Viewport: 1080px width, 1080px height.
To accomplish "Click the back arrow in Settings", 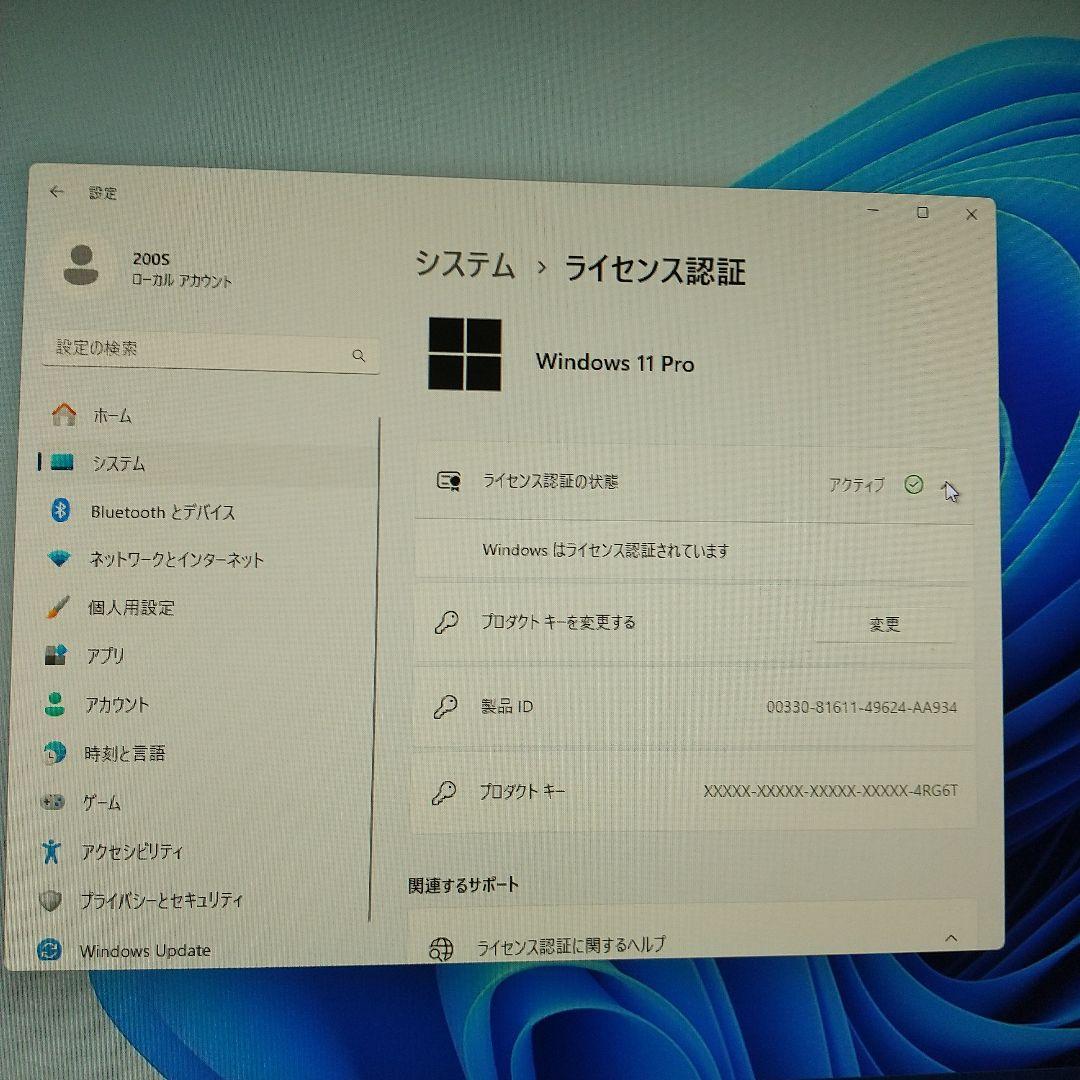I will coord(57,193).
